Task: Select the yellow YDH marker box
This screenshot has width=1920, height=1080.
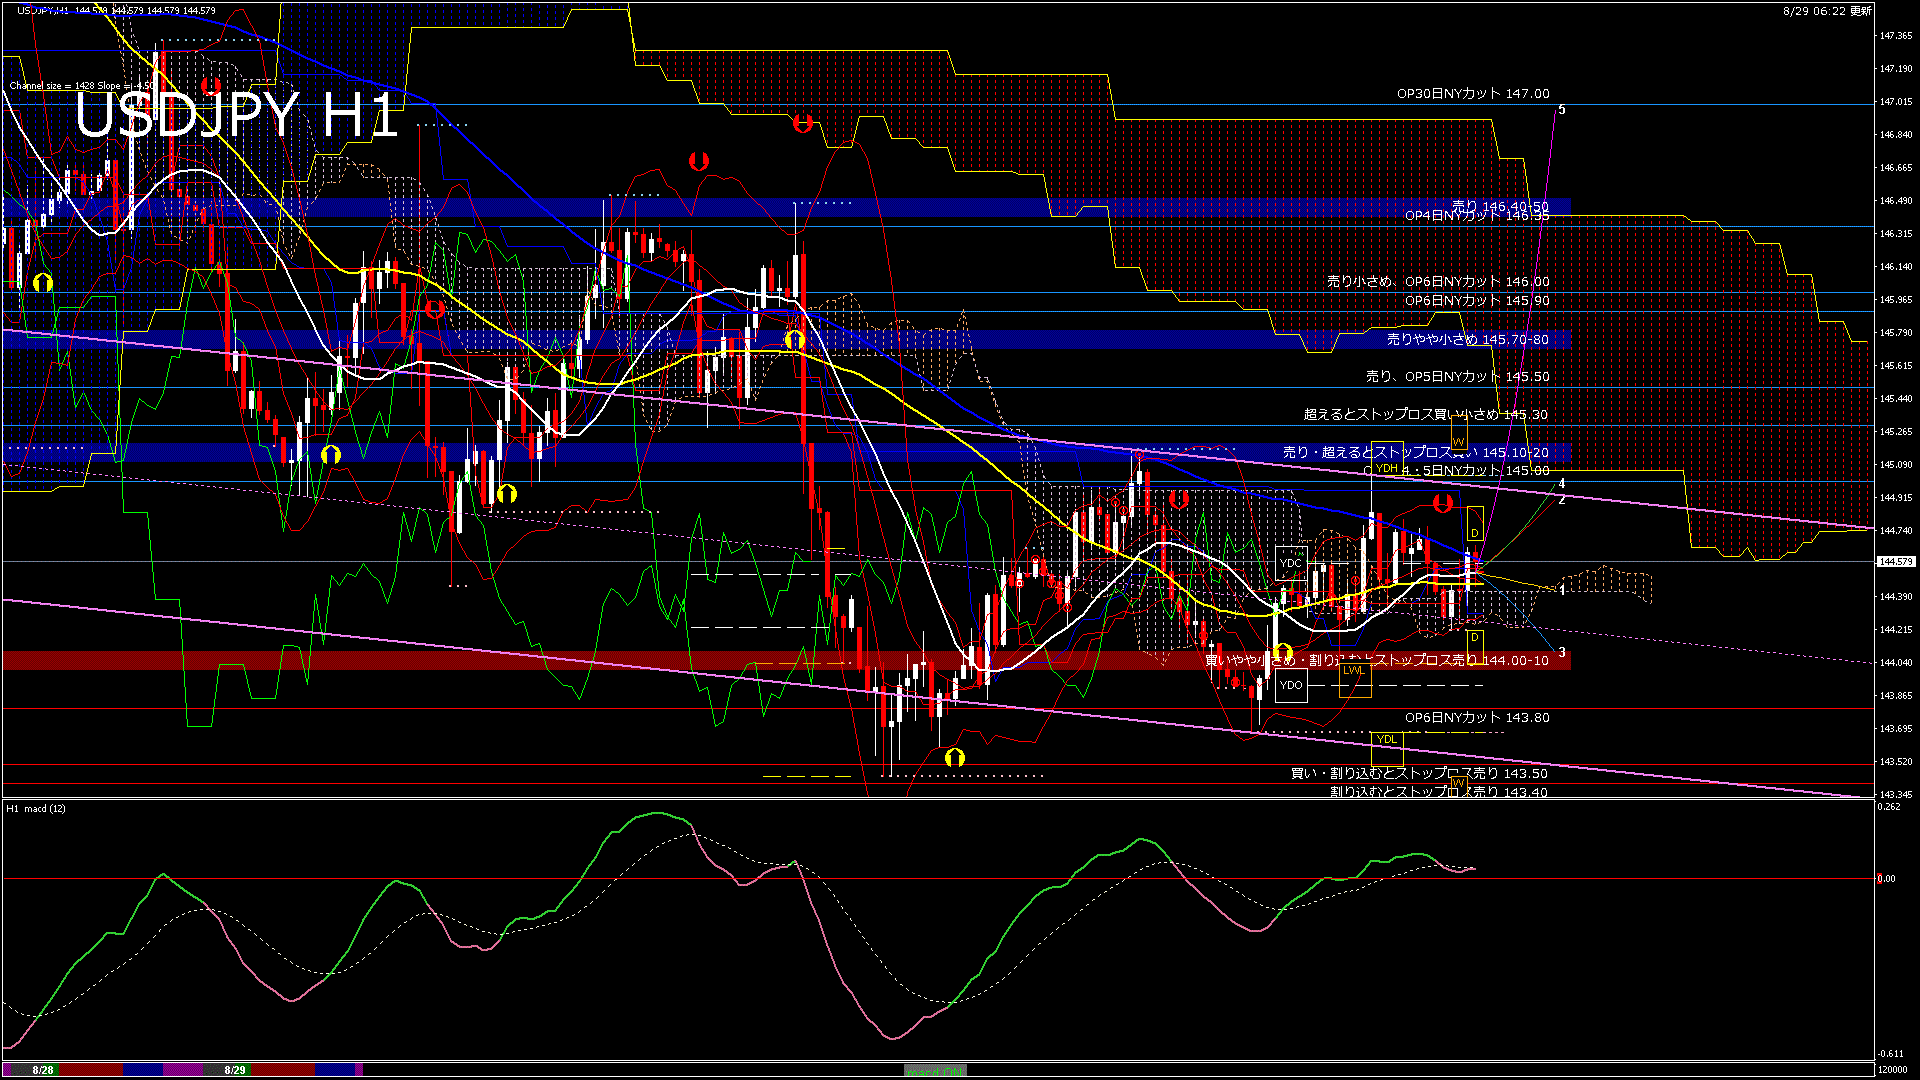Action: point(1386,468)
